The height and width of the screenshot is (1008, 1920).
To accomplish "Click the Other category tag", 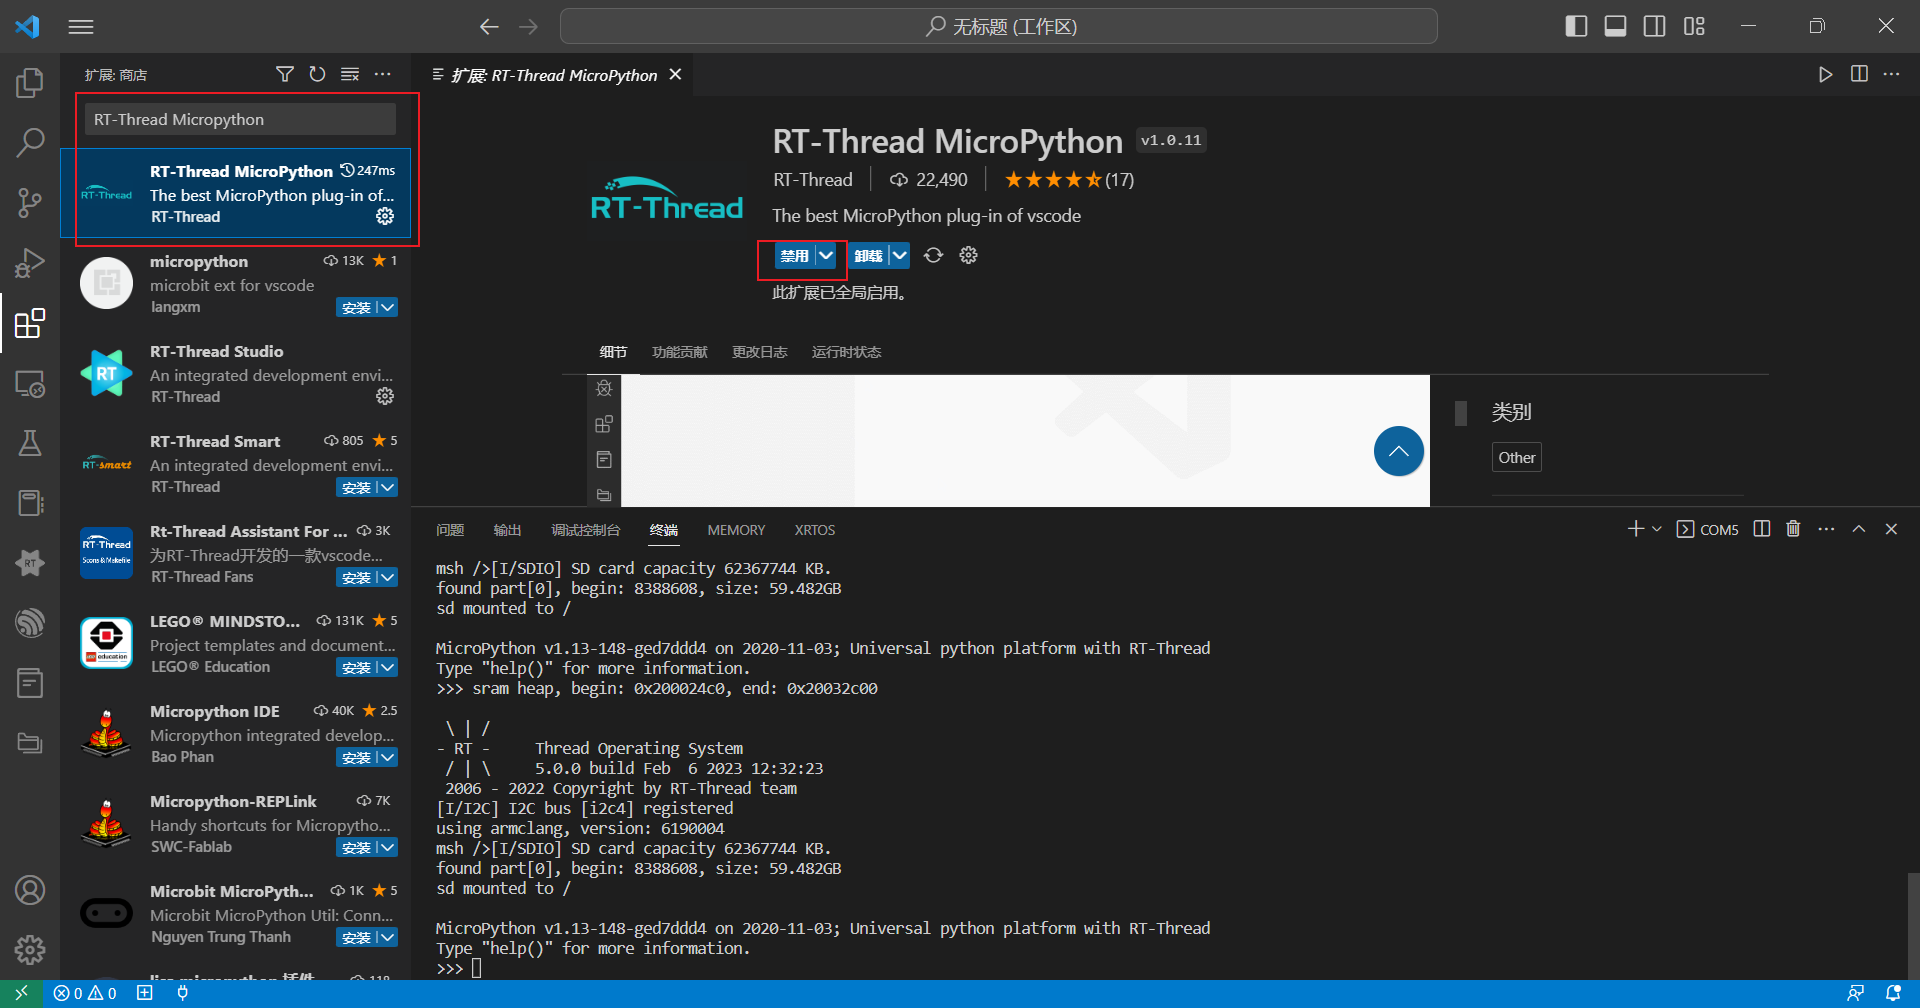I will coord(1516,457).
